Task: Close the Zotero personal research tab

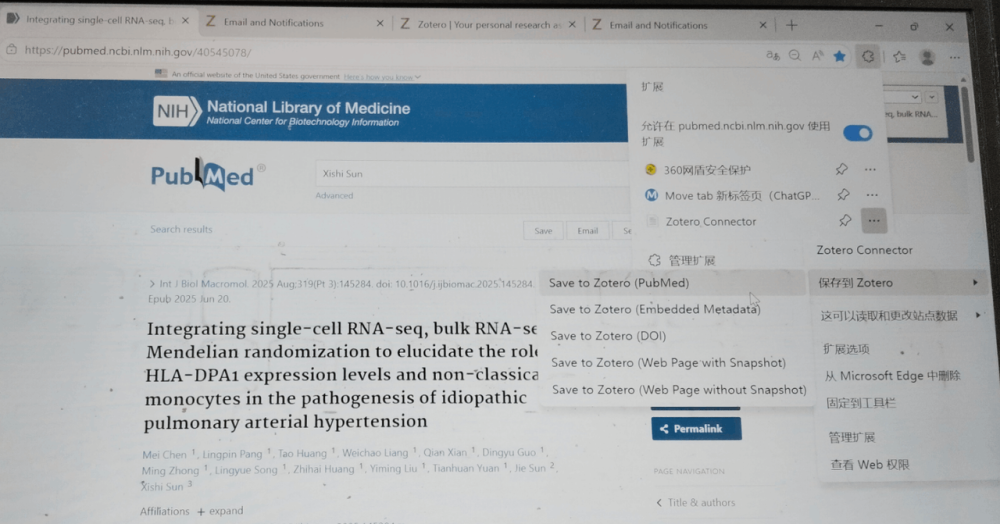Action: [x=572, y=24]
